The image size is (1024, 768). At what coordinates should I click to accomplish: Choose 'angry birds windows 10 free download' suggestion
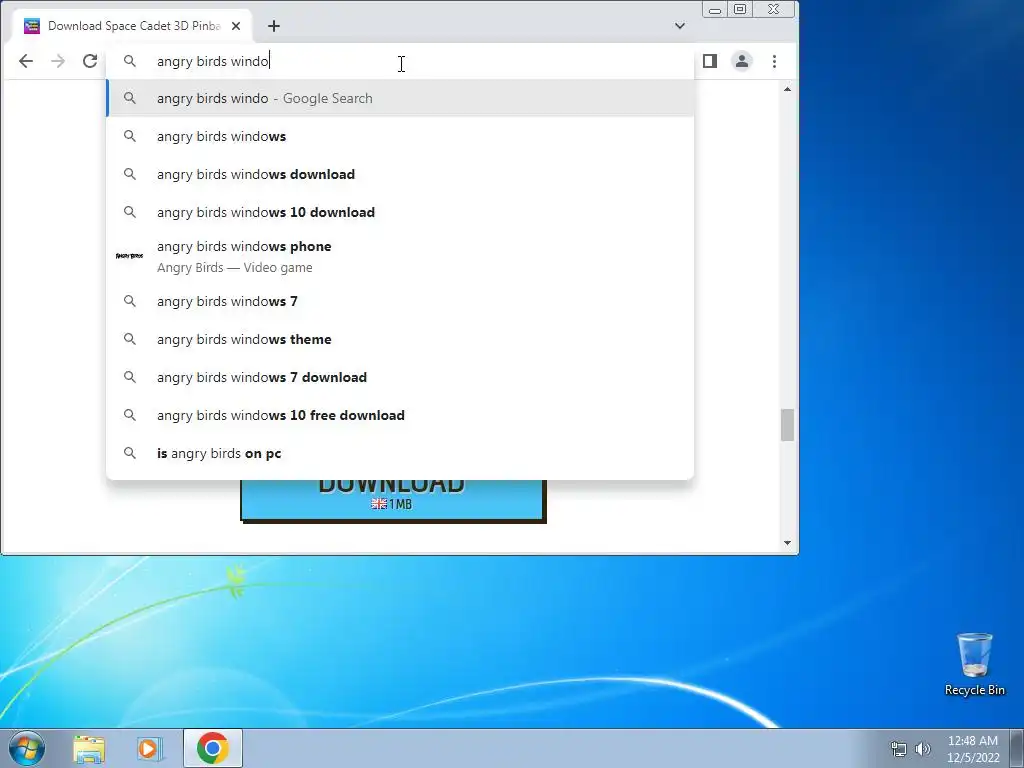[x=400, y=415]
